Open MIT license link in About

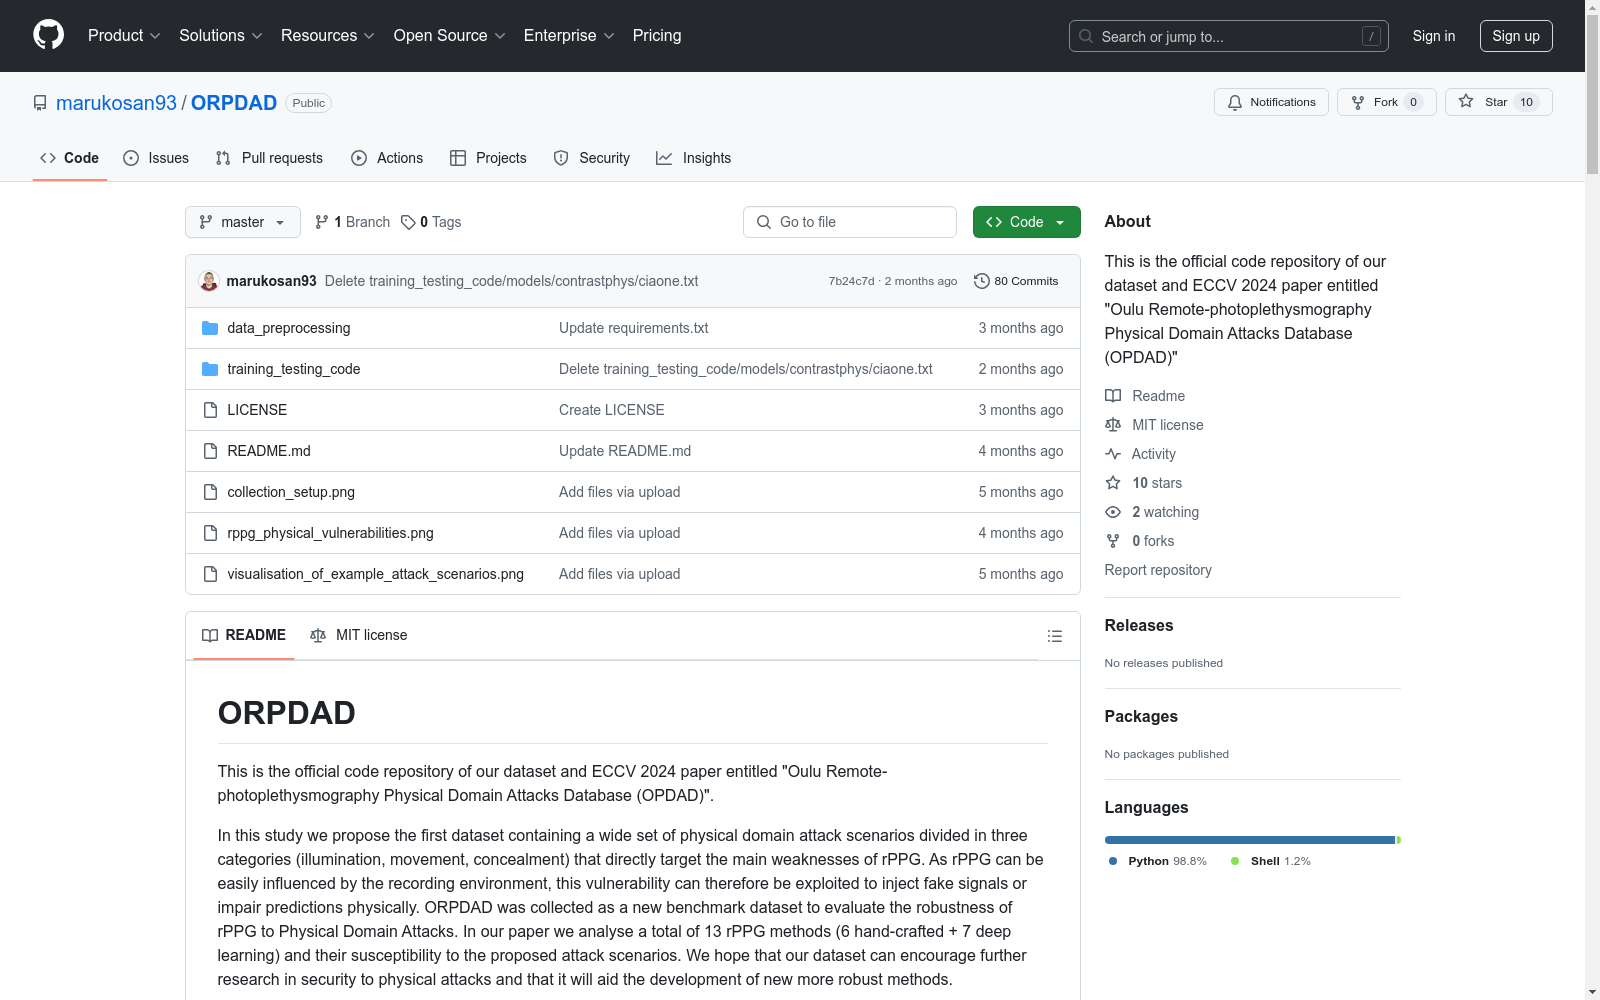tap(1154, 425)
